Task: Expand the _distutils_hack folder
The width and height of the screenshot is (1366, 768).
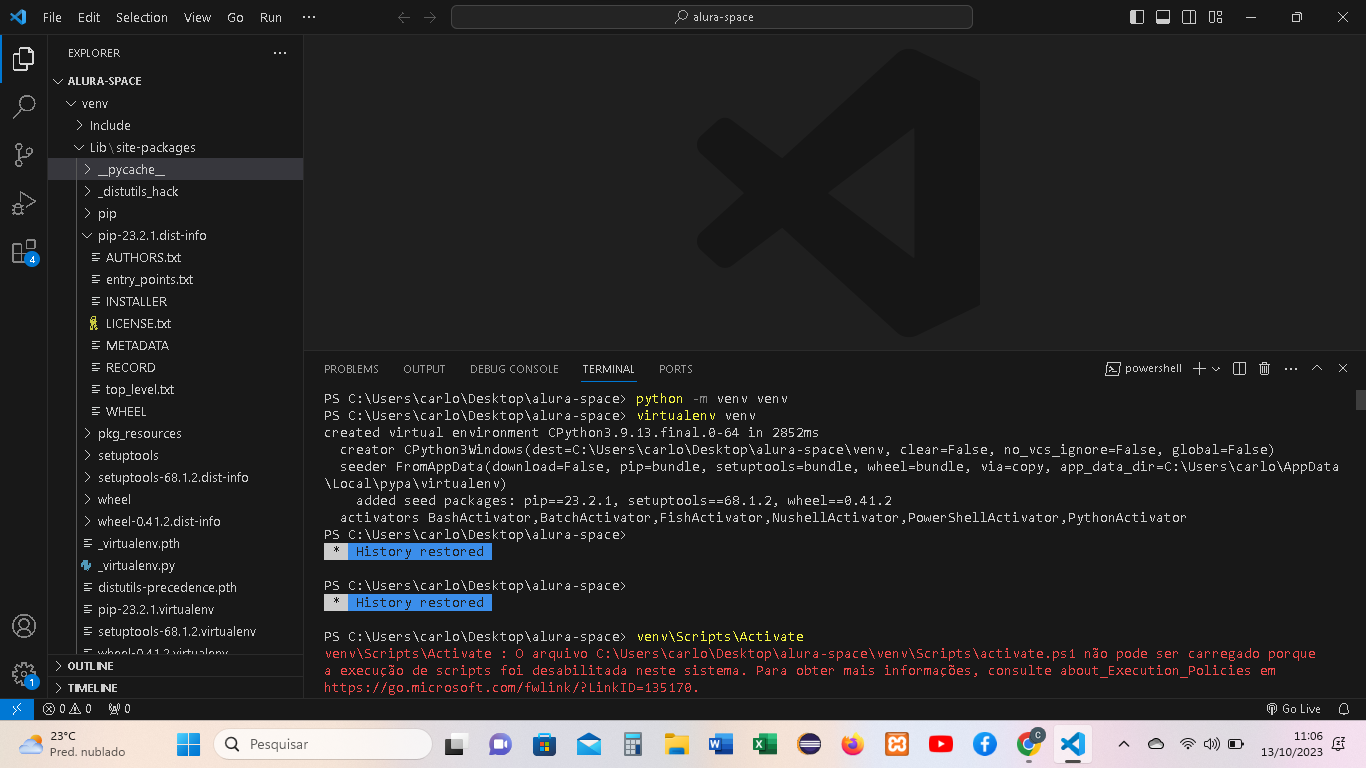Action: coord(175,191)
